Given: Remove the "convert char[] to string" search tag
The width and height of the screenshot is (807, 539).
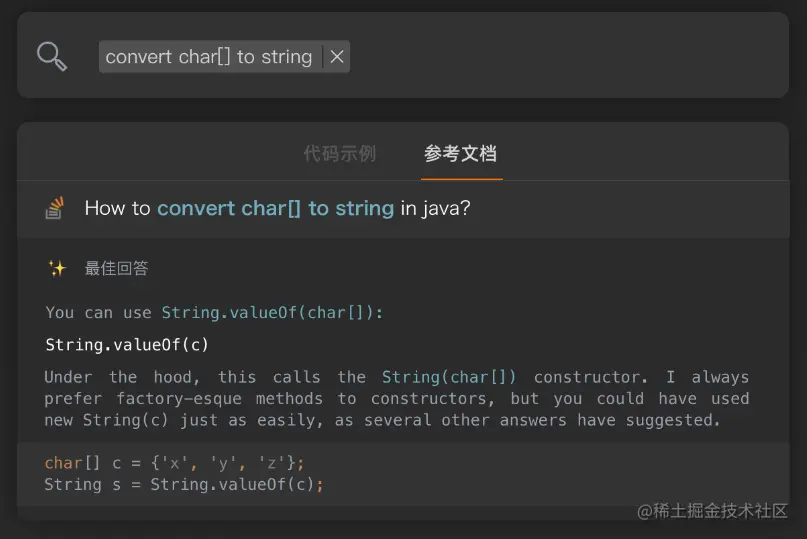Looking at the screenshot, I should pos(337,57).
